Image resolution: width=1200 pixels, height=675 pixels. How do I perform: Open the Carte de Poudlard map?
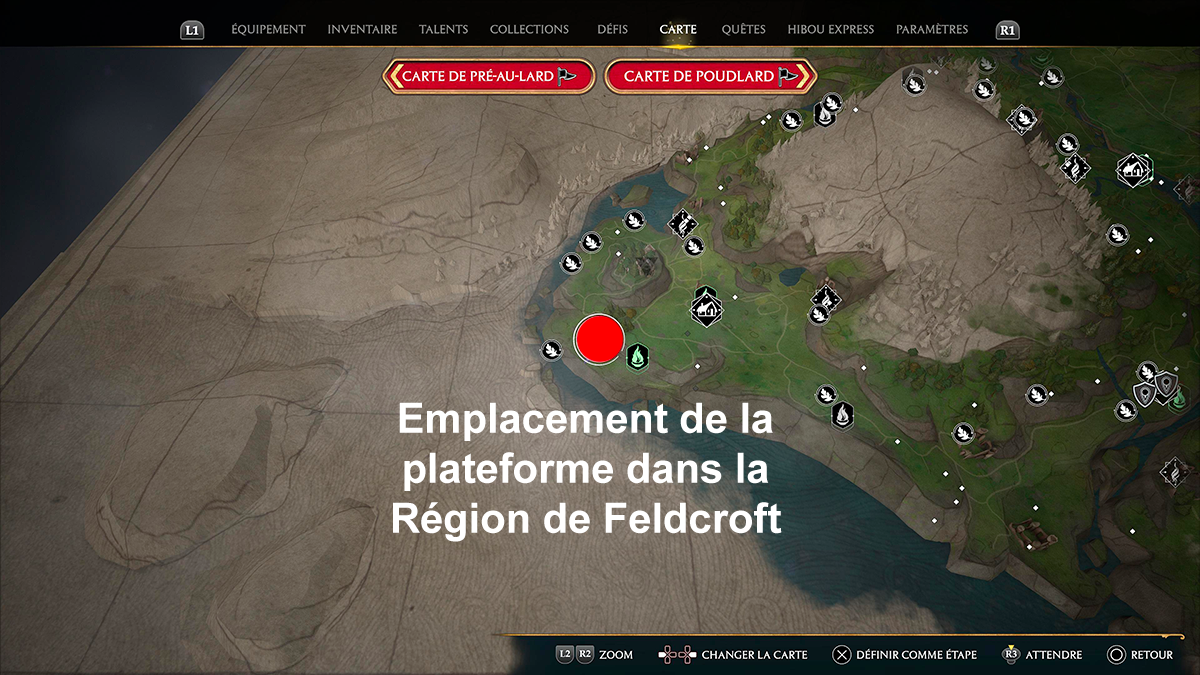click(x=711, y=76)
